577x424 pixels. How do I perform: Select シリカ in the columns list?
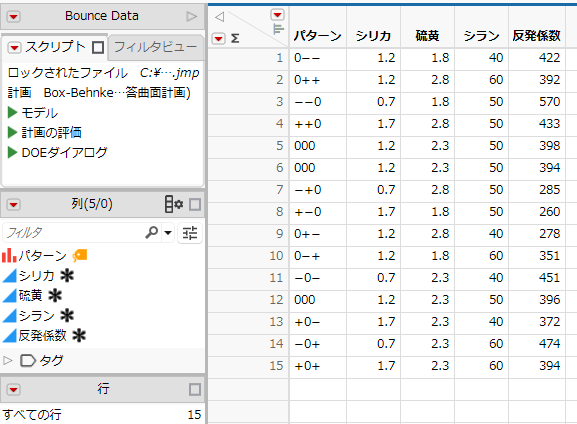tap(36, 276)
